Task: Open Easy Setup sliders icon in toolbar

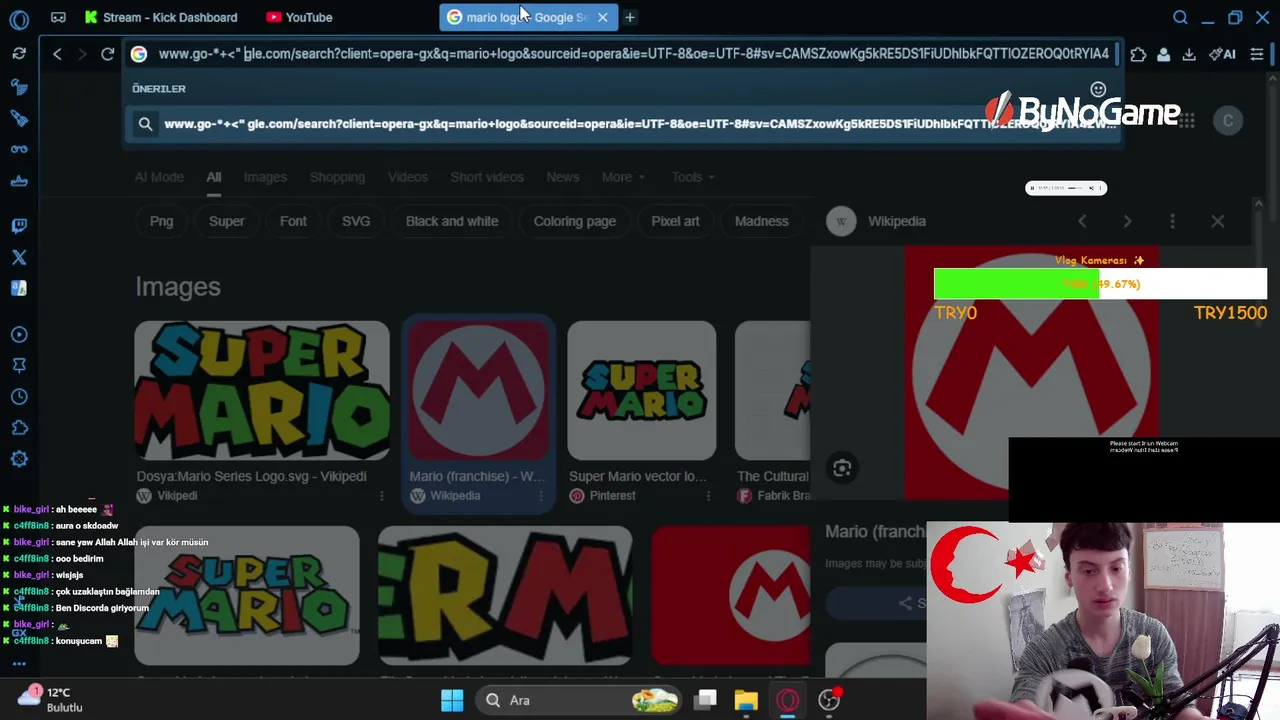Action: pos(1257,54)
